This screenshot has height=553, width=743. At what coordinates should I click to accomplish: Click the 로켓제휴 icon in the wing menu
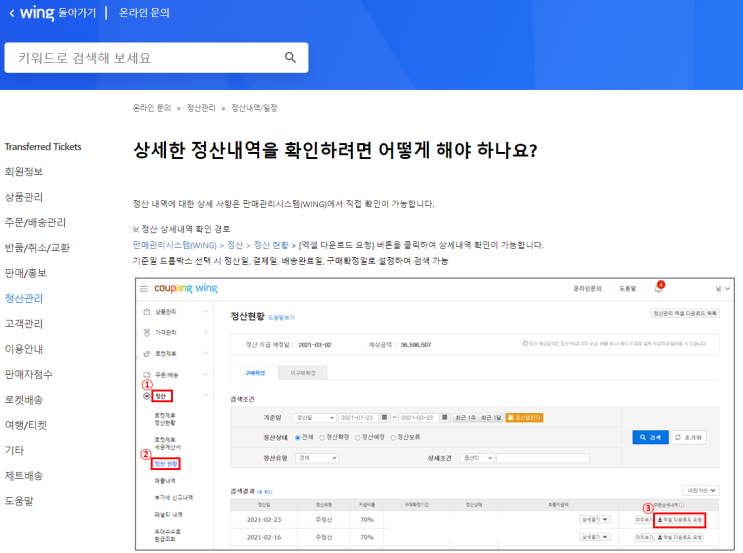147,354
